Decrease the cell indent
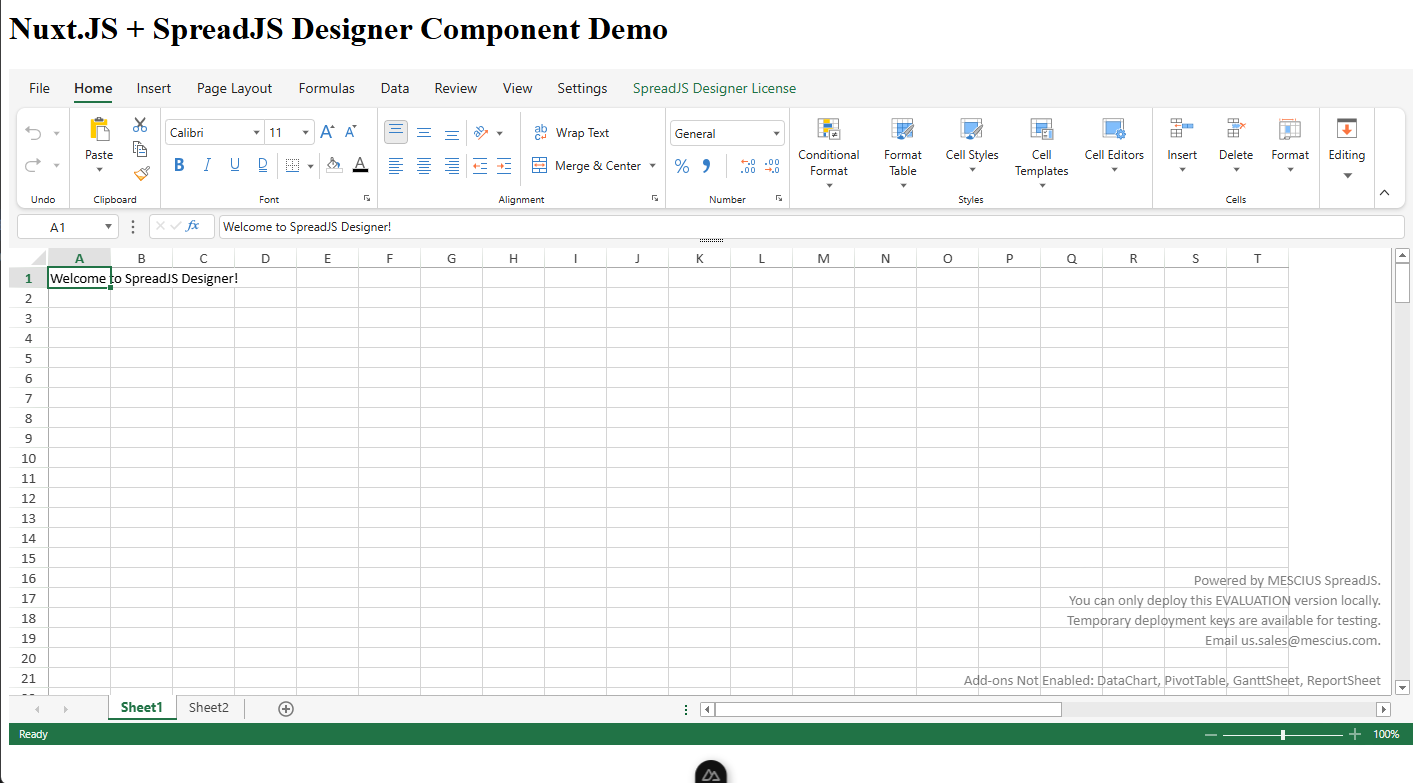 pyautogui.click(x=480, y=166)
